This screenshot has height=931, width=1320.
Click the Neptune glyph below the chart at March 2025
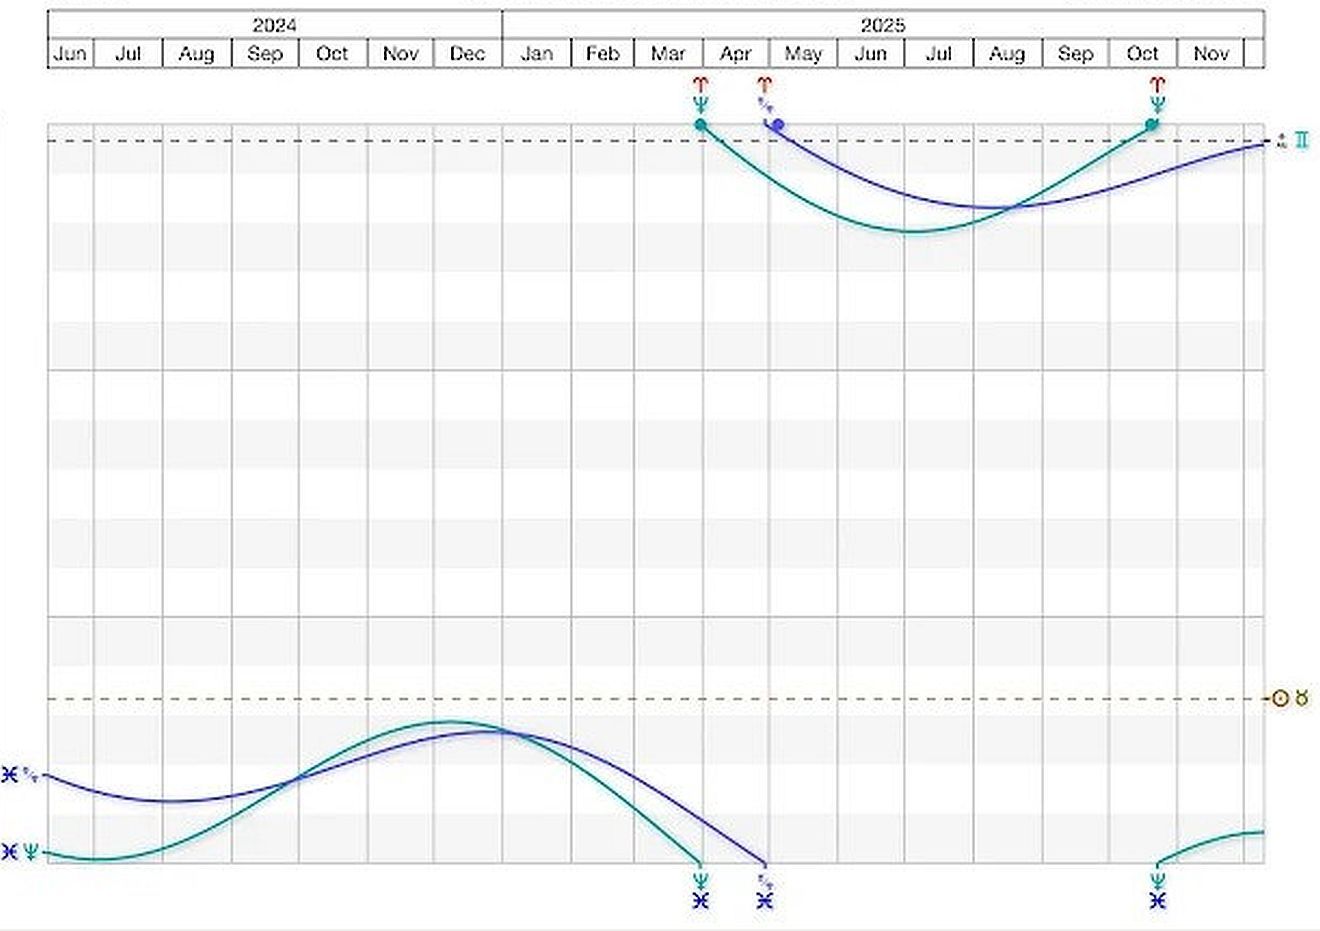[700, 881]
